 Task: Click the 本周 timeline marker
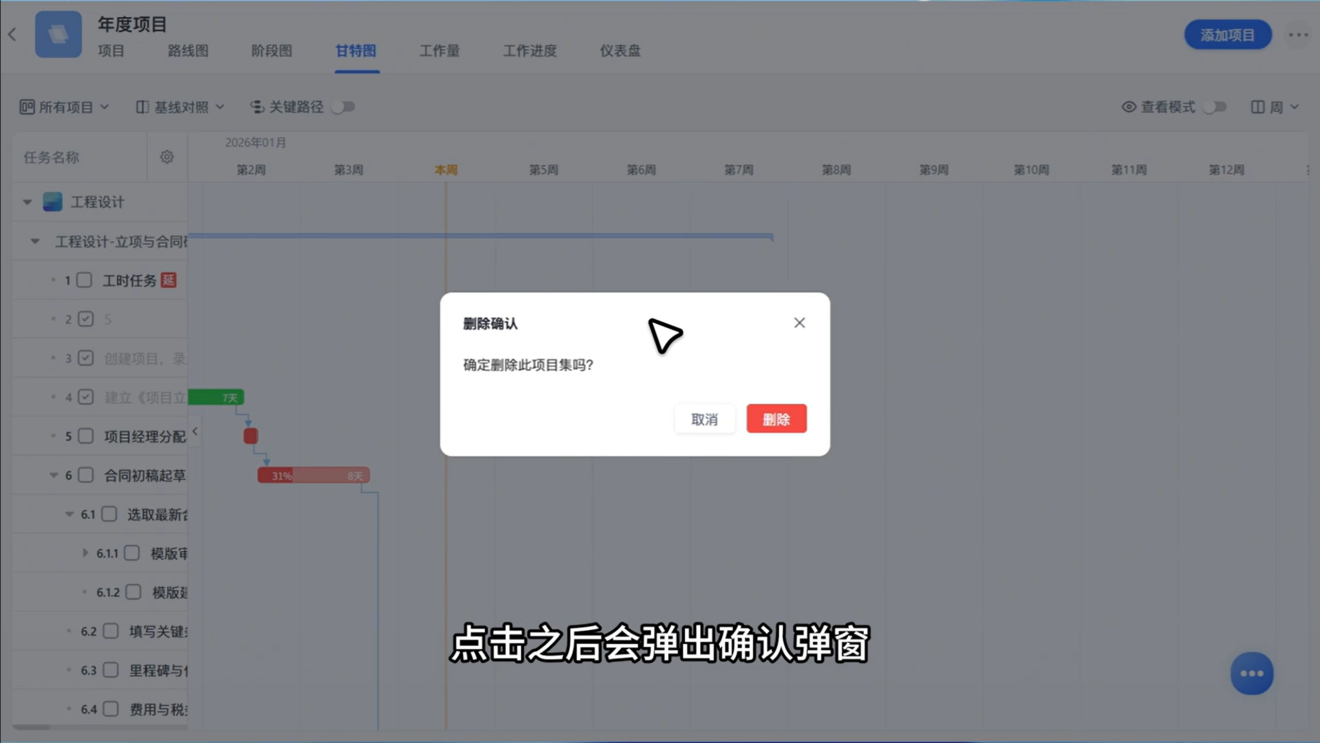tap(446, 170)
